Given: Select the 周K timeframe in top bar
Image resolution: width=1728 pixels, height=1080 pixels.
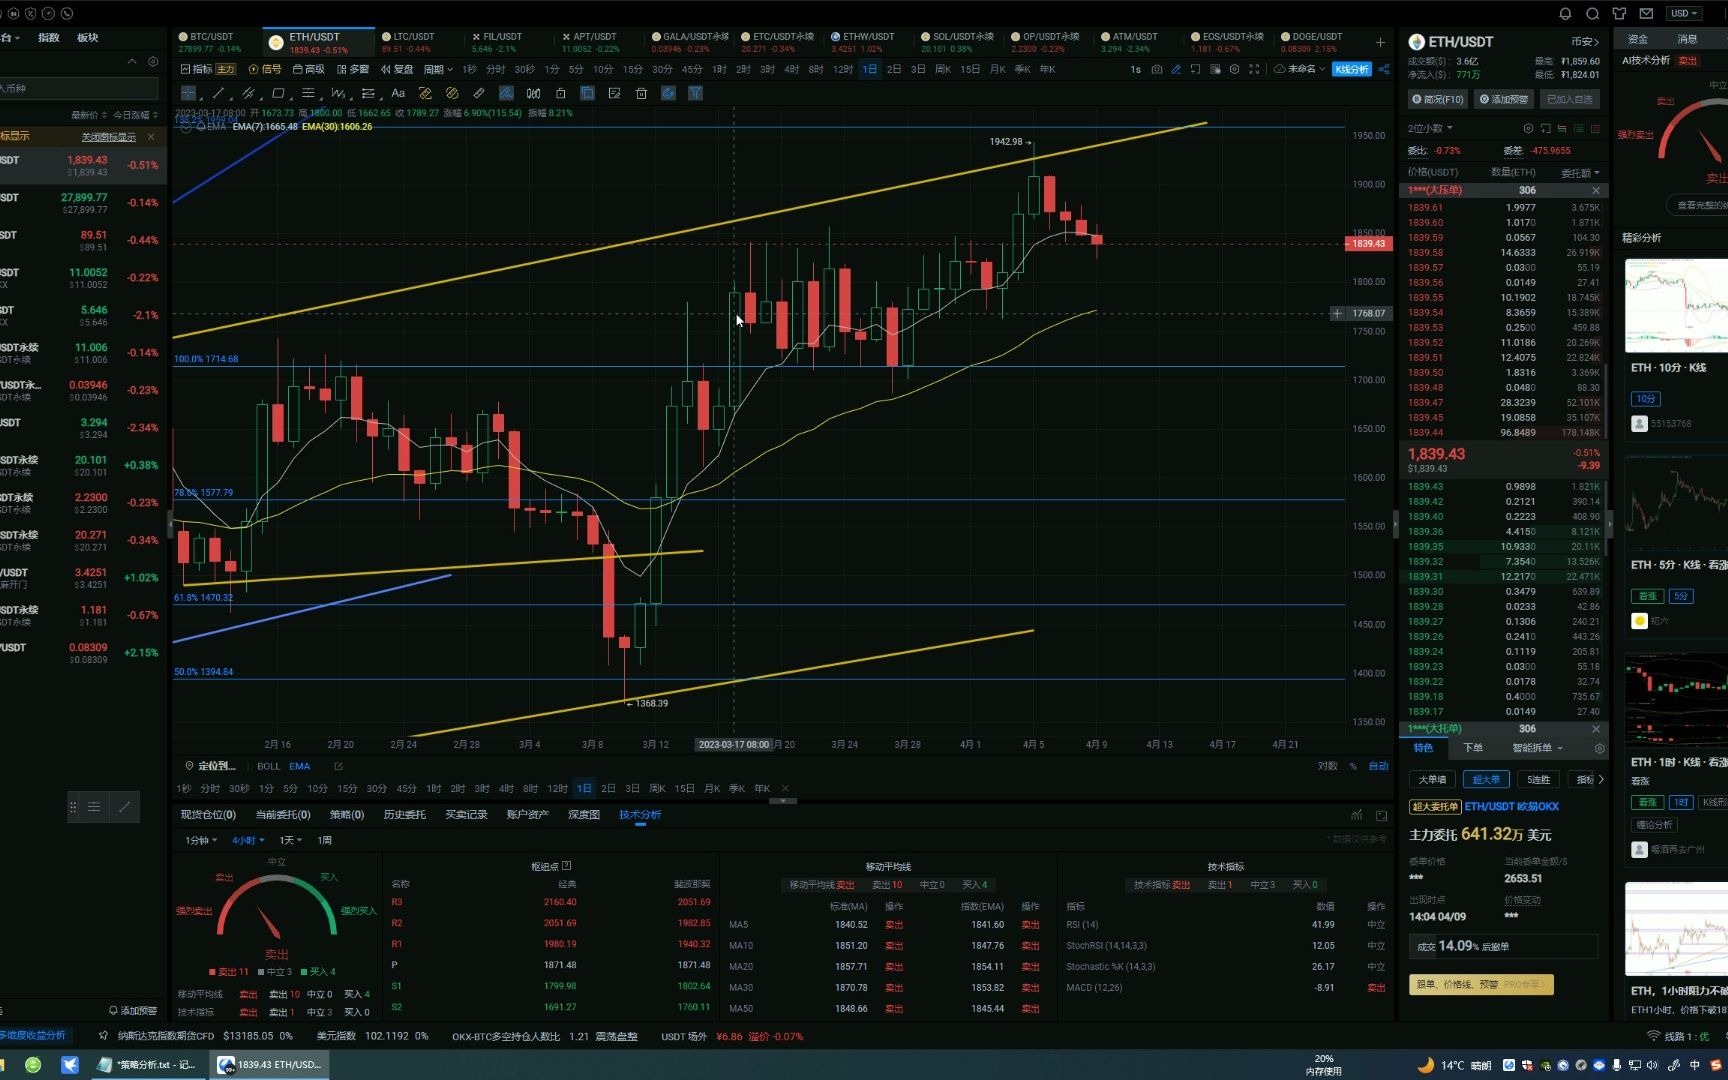Looking at the screenshot, I should (x=943, y=69).
